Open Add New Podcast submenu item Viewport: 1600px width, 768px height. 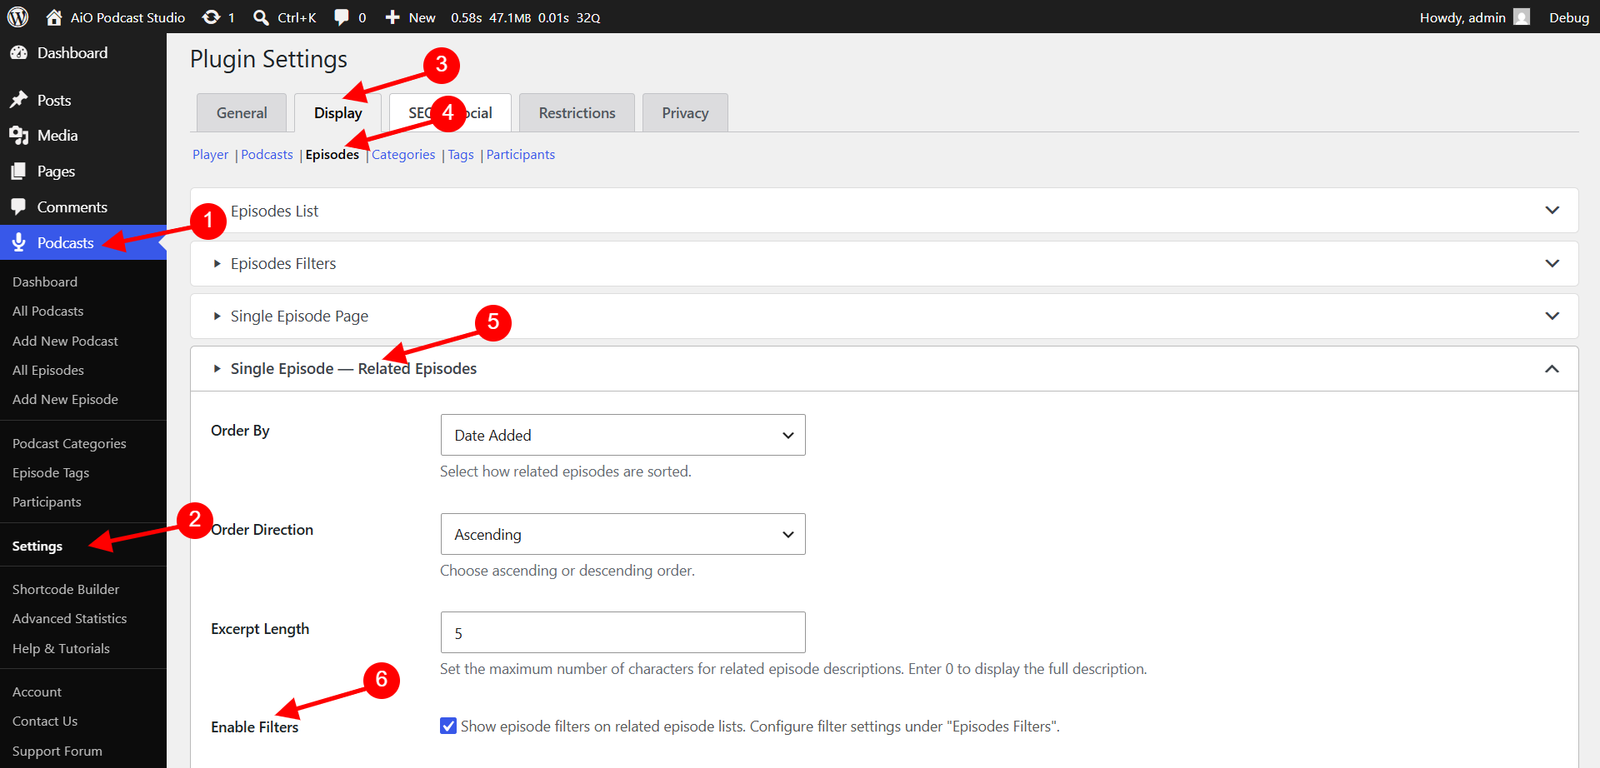[65, 341]
